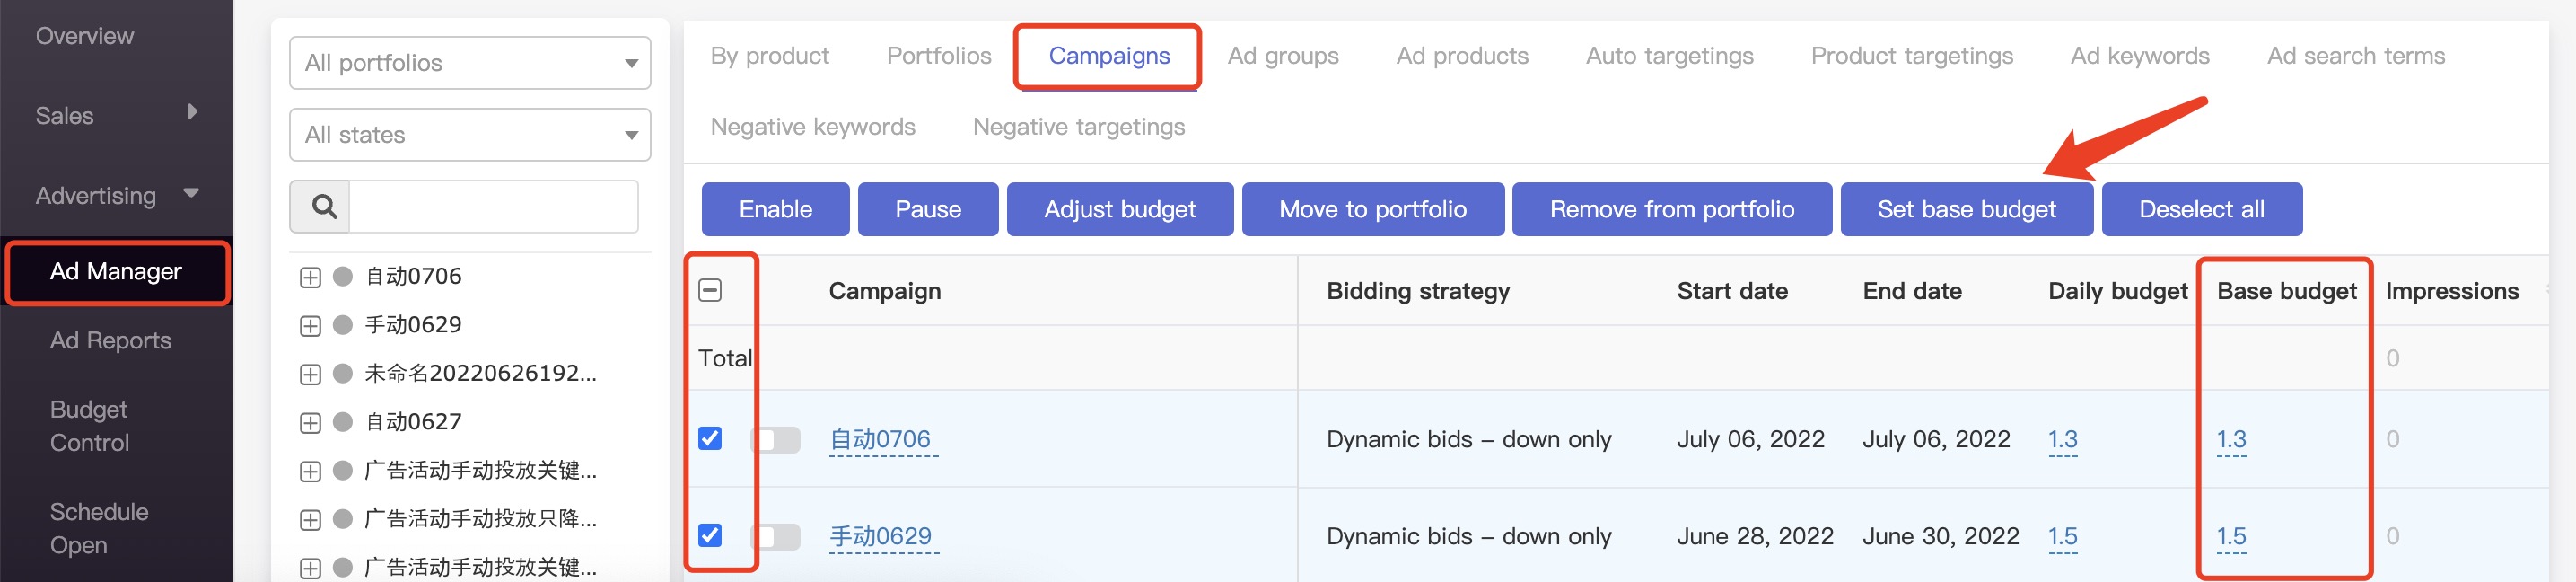Switch to Negative targetings tab
Image resolution: width=2576 pixels, height=582 pixels.
[1079, 127]
